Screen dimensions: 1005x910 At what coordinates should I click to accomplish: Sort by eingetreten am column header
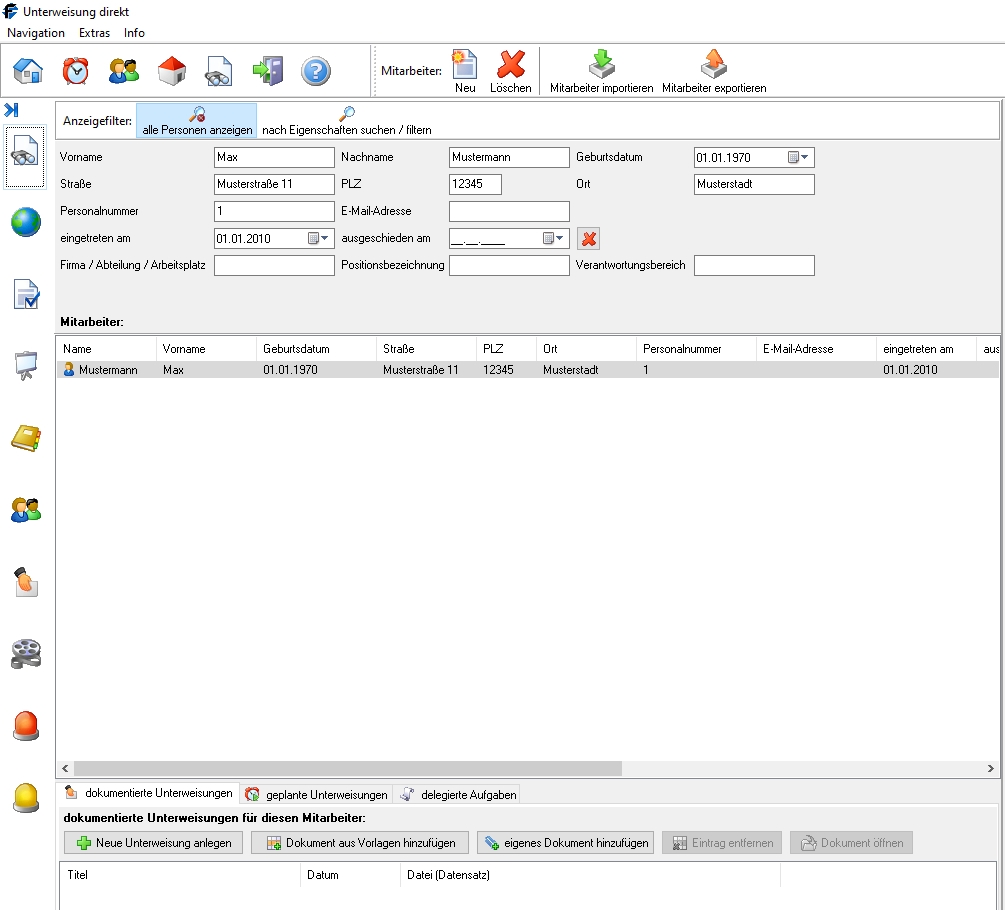(x=926, y=349)
